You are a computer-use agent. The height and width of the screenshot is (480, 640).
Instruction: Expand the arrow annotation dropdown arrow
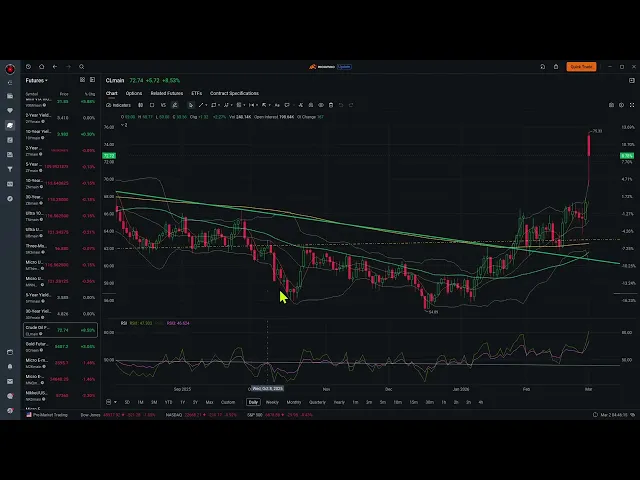269,105
